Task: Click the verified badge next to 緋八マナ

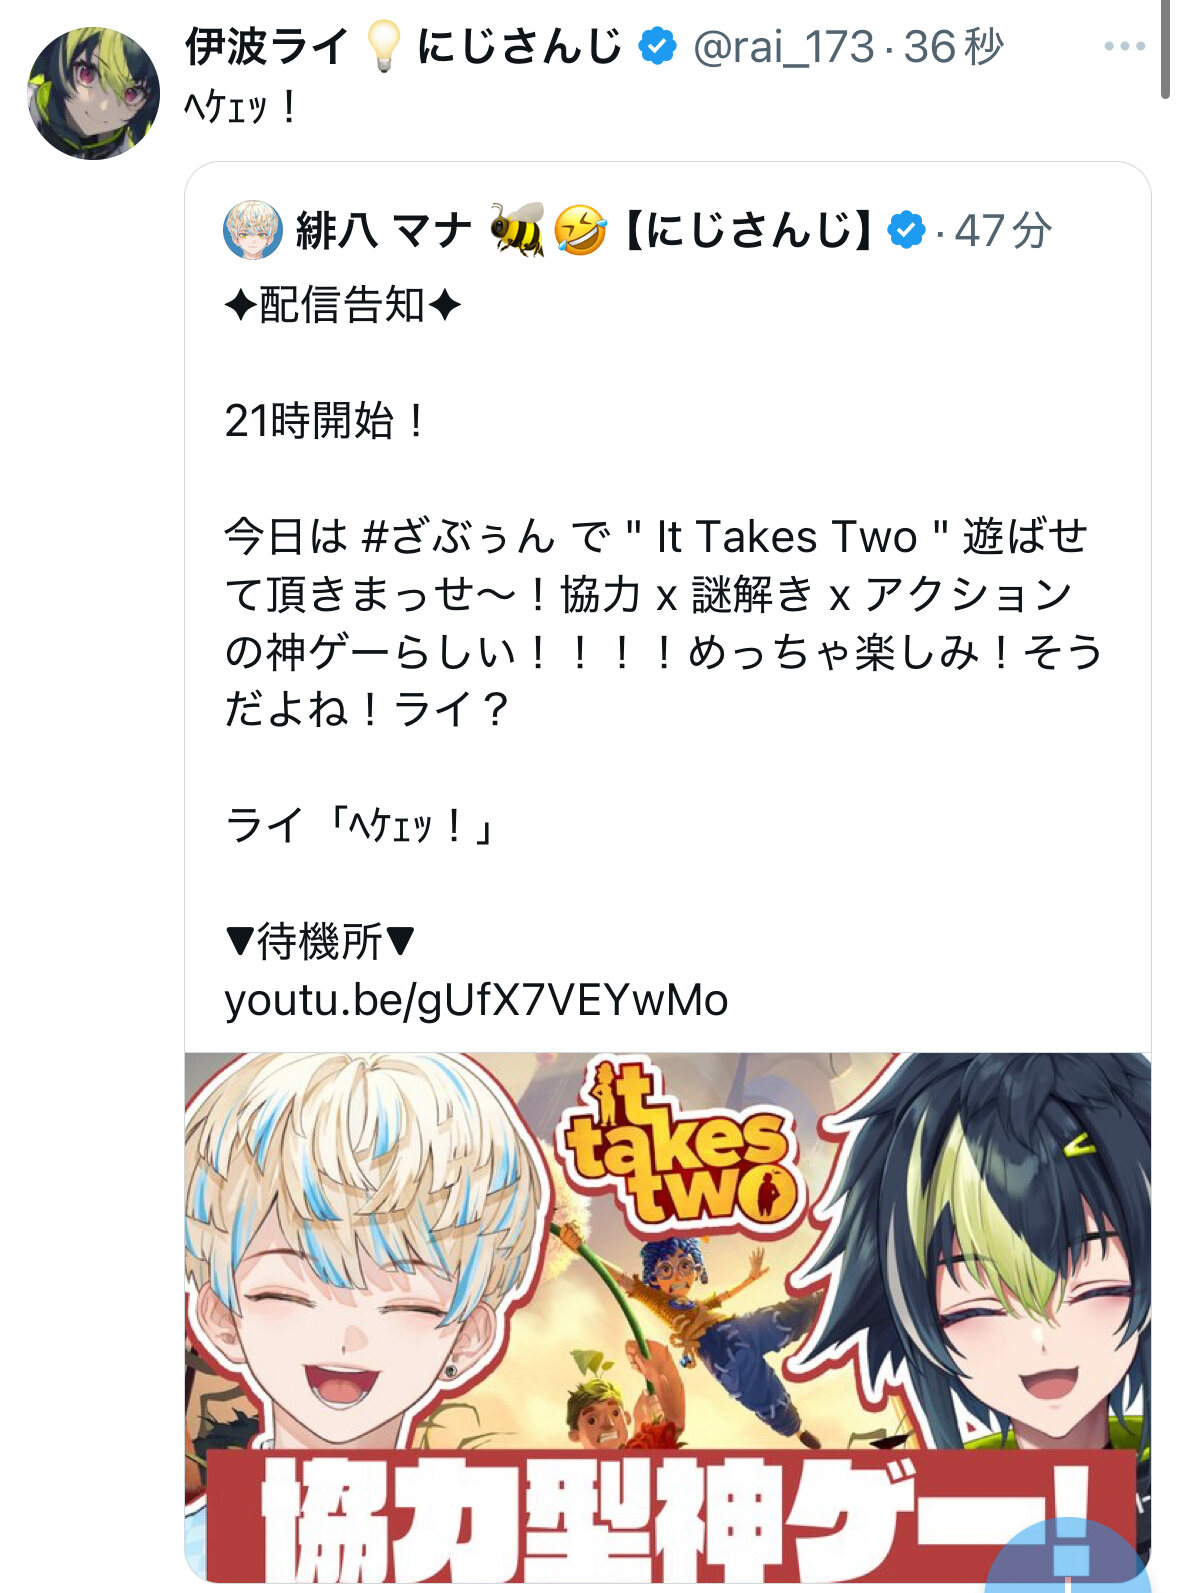Action: coord(906,230)
